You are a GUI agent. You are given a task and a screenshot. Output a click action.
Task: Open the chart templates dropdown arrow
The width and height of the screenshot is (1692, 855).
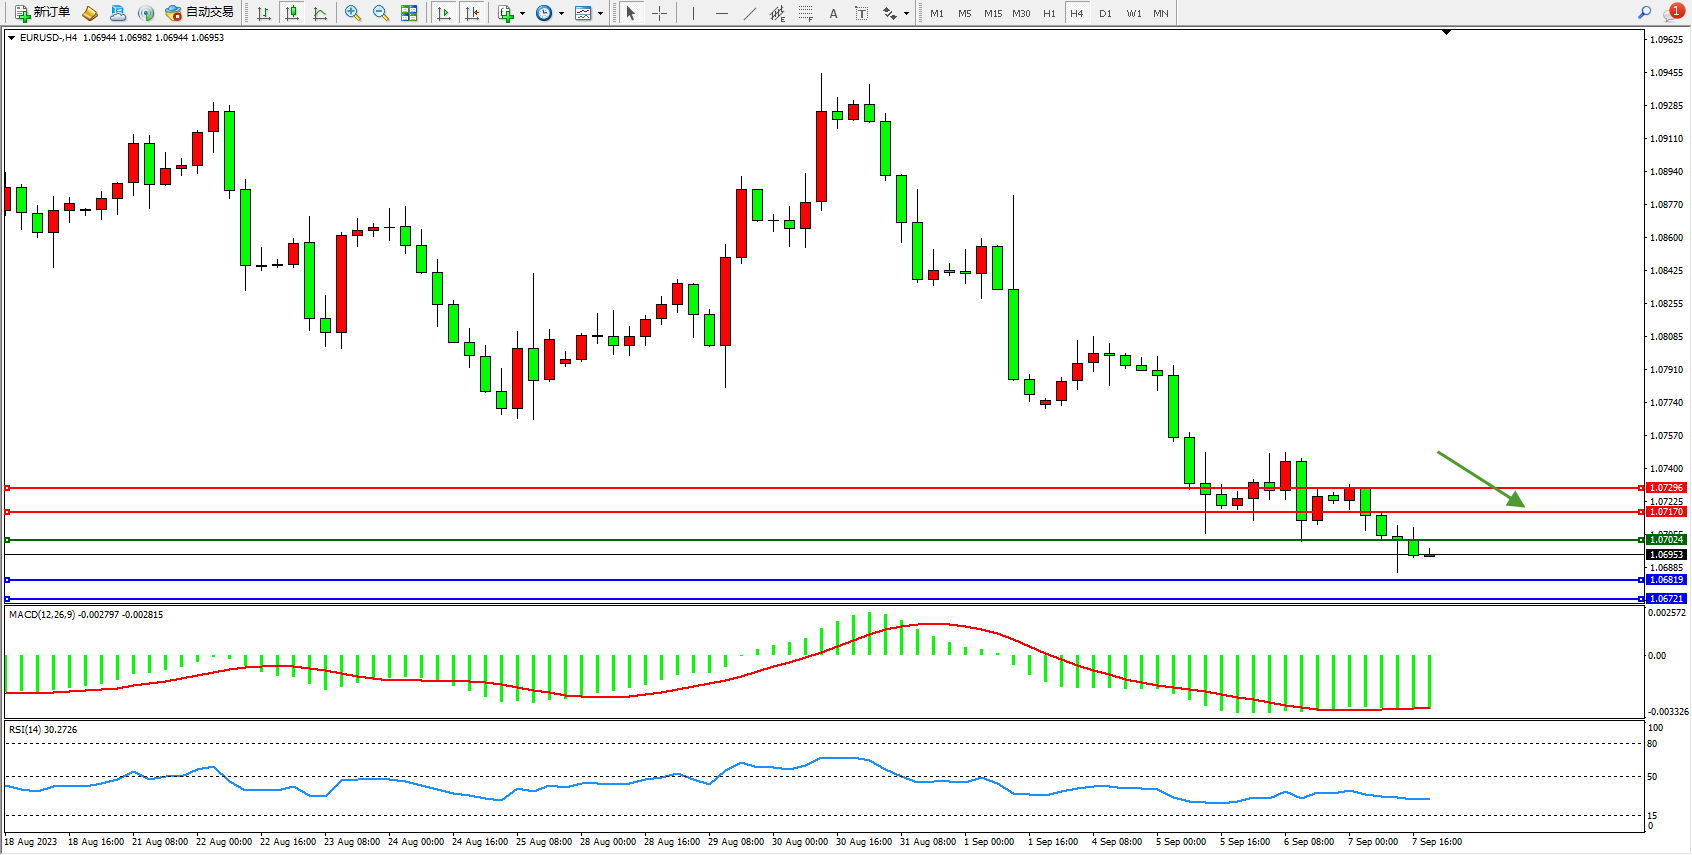pyautogui.click(x=600, y=14)
